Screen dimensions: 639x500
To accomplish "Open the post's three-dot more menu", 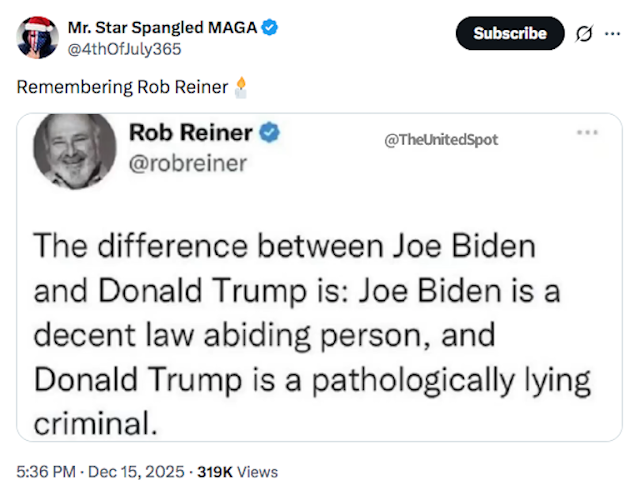I will pos(612,34).
